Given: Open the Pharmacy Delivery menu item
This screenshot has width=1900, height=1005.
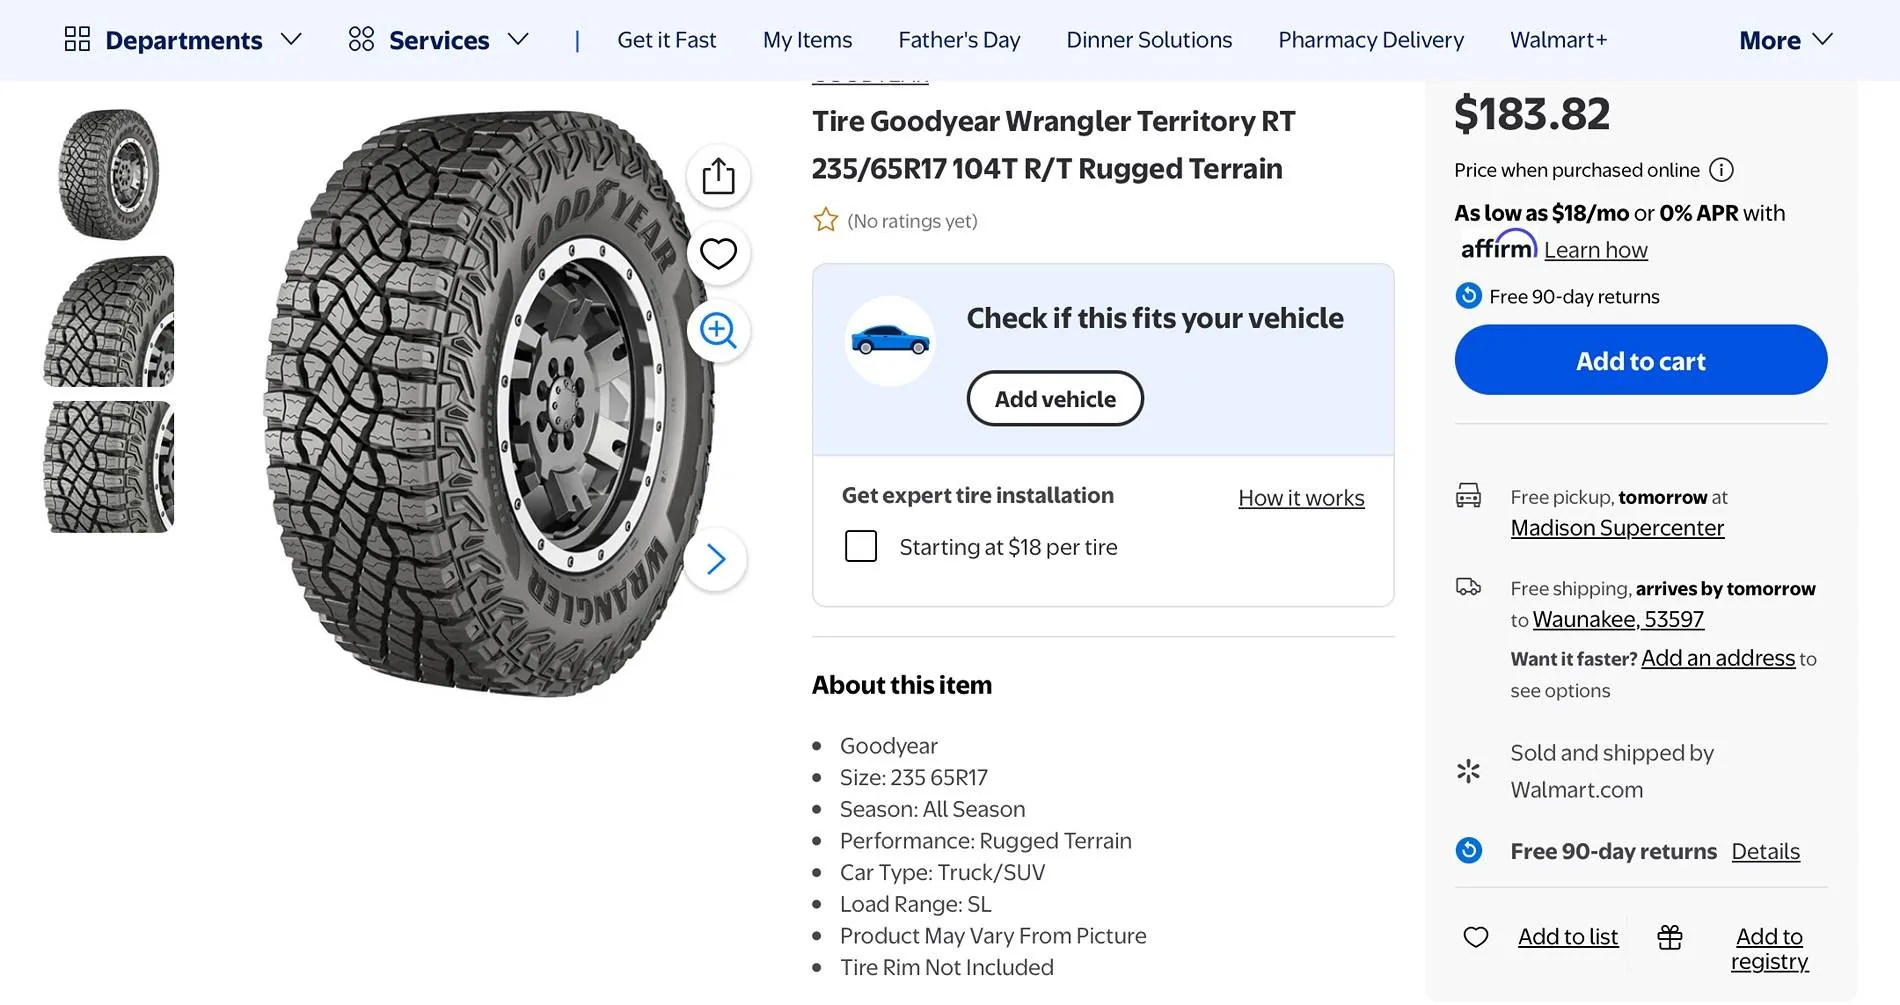Looking at the screenshot, I should click(x=1370, y=40).
